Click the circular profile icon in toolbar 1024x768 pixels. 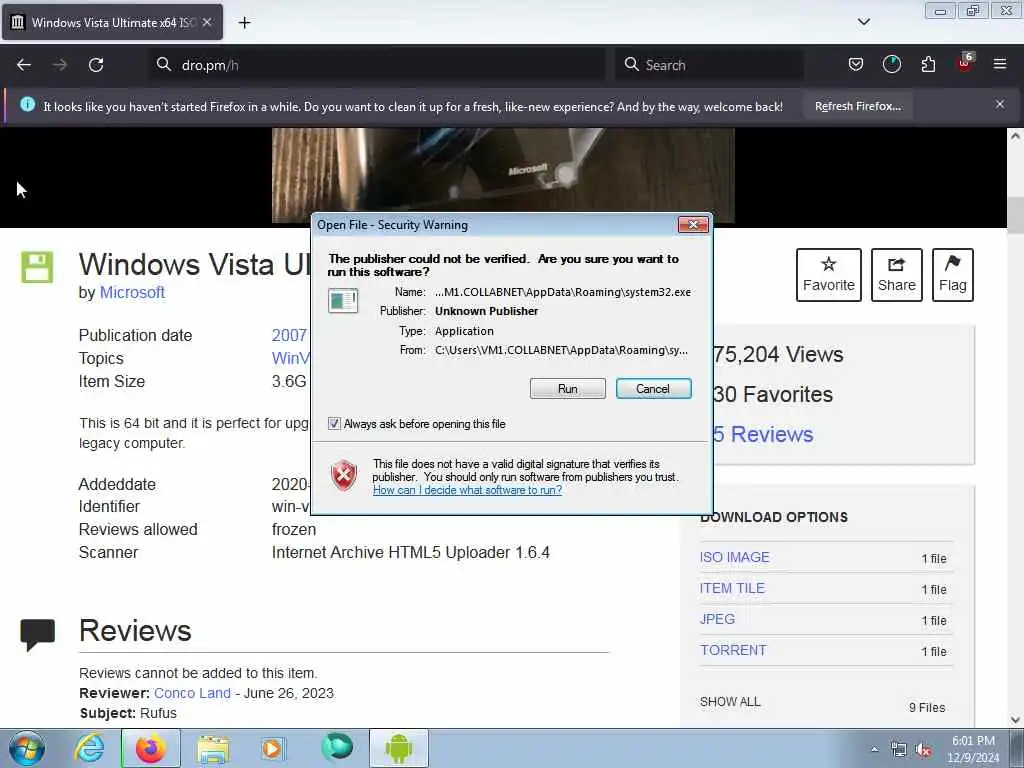click(891, 64)
